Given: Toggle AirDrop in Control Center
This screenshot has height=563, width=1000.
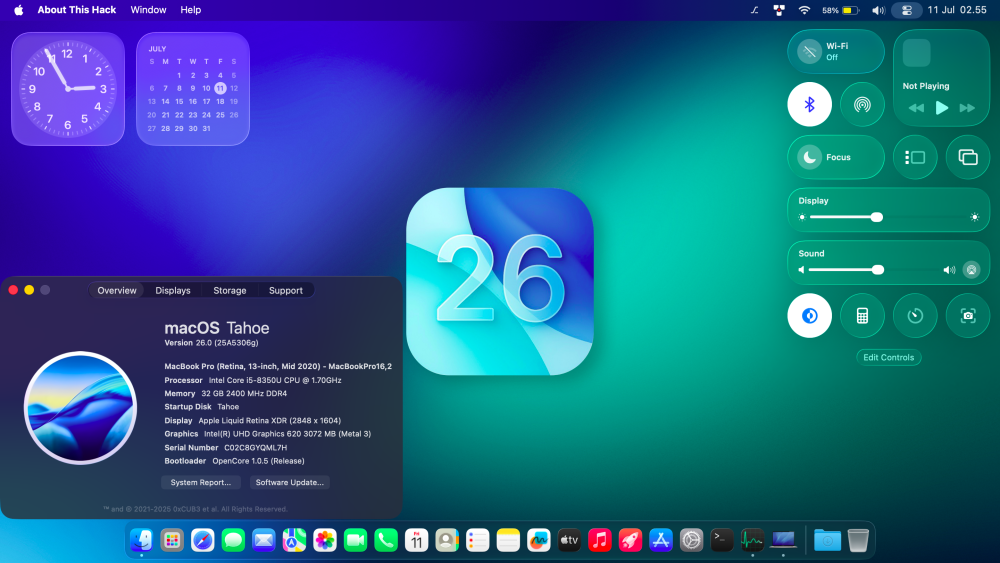Looking at the screenshot, I should pos(862,105).
